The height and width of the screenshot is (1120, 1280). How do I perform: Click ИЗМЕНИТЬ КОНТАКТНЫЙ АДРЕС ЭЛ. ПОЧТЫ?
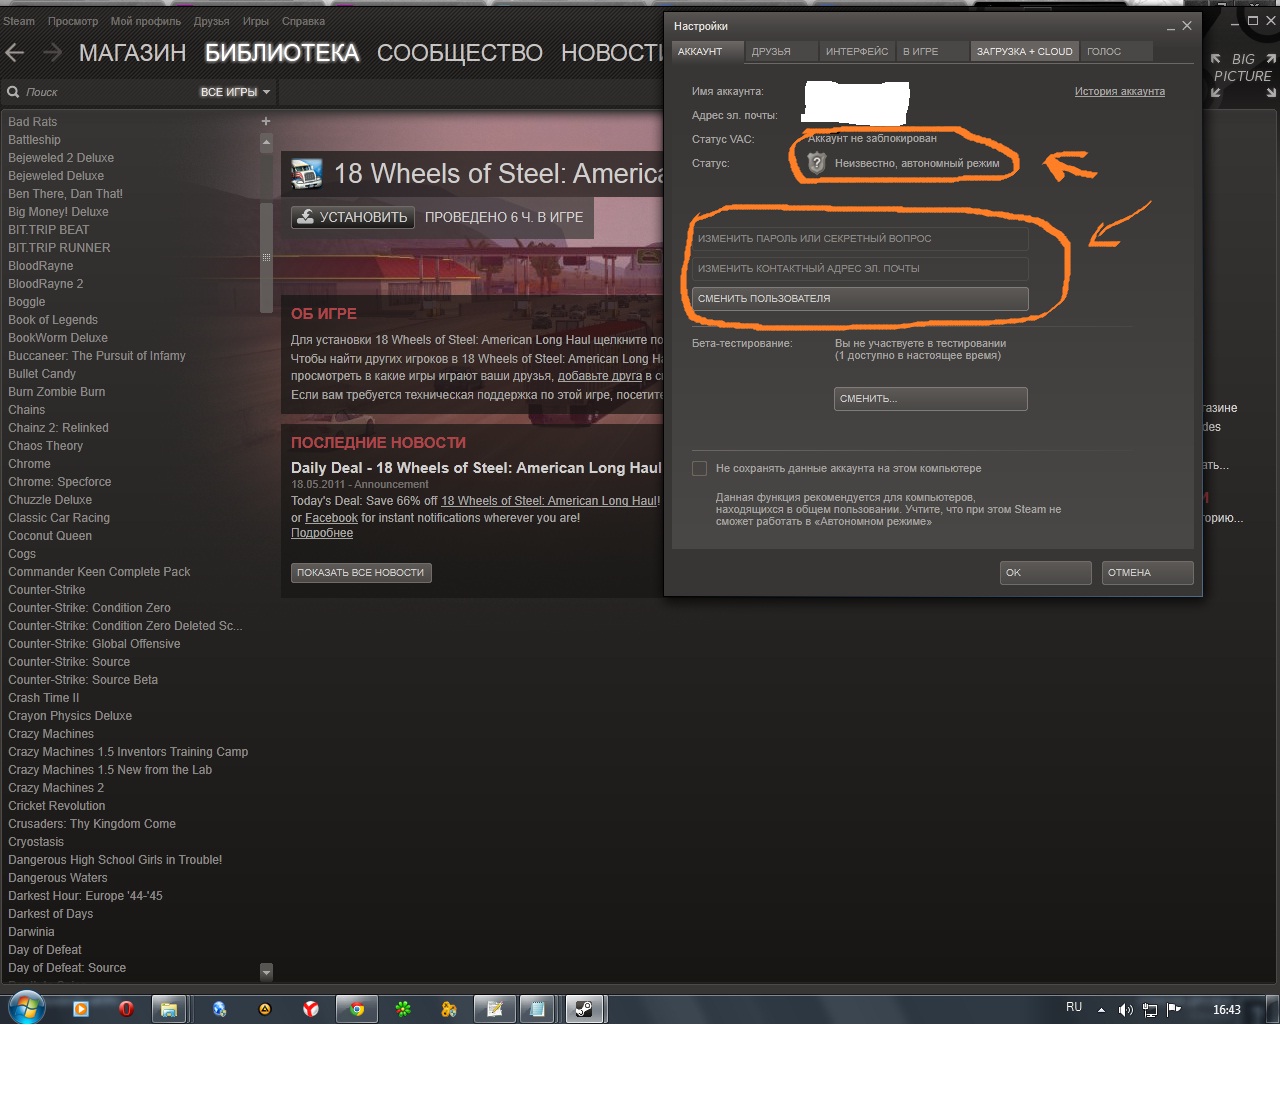tap(860, 269)
